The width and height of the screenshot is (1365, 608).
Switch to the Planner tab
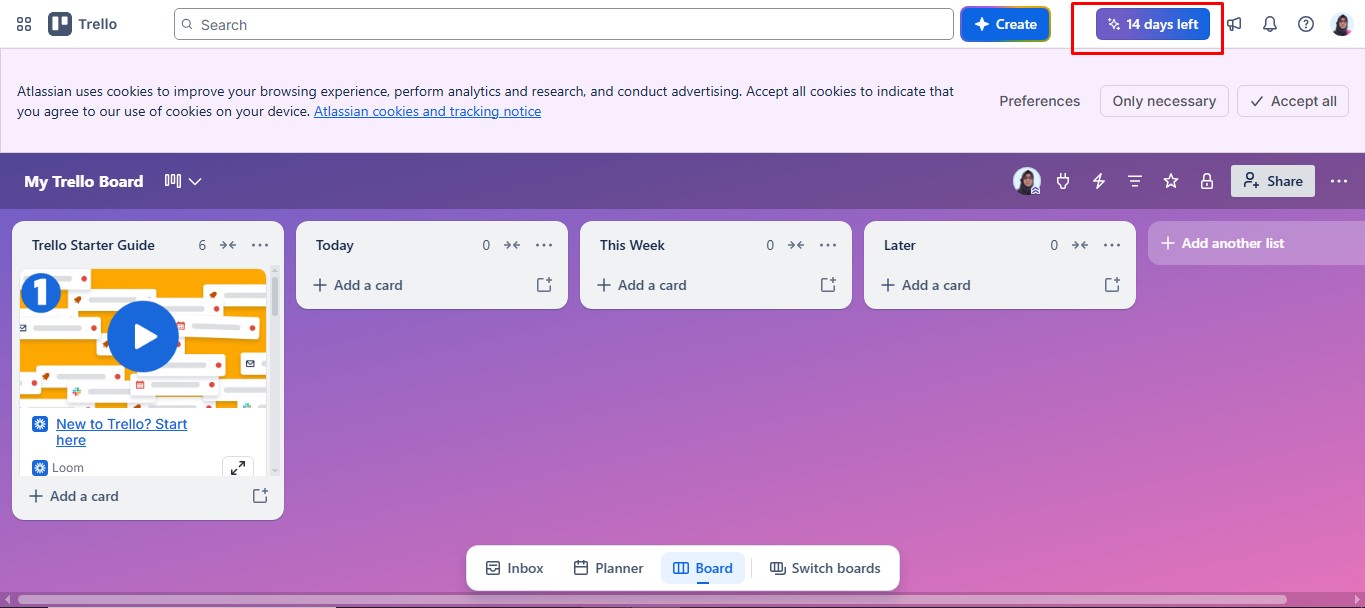click(608, 568)
